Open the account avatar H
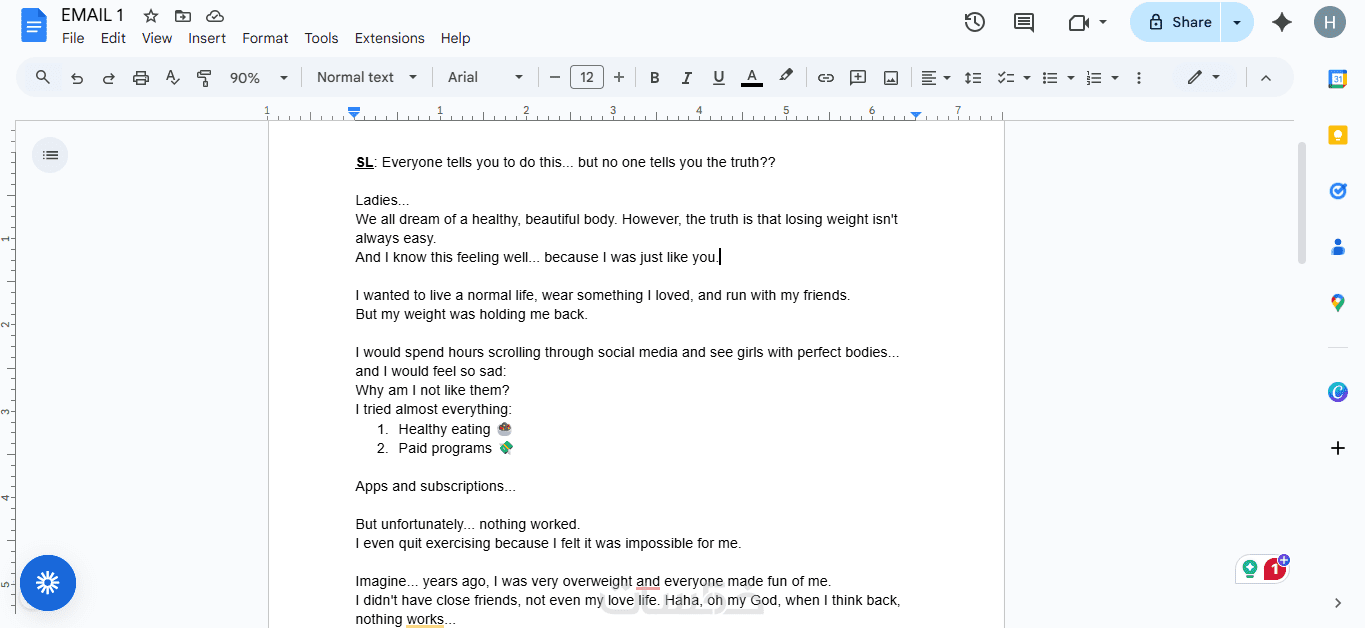Screen dimensions: 1365x628 pos(1330,22)
